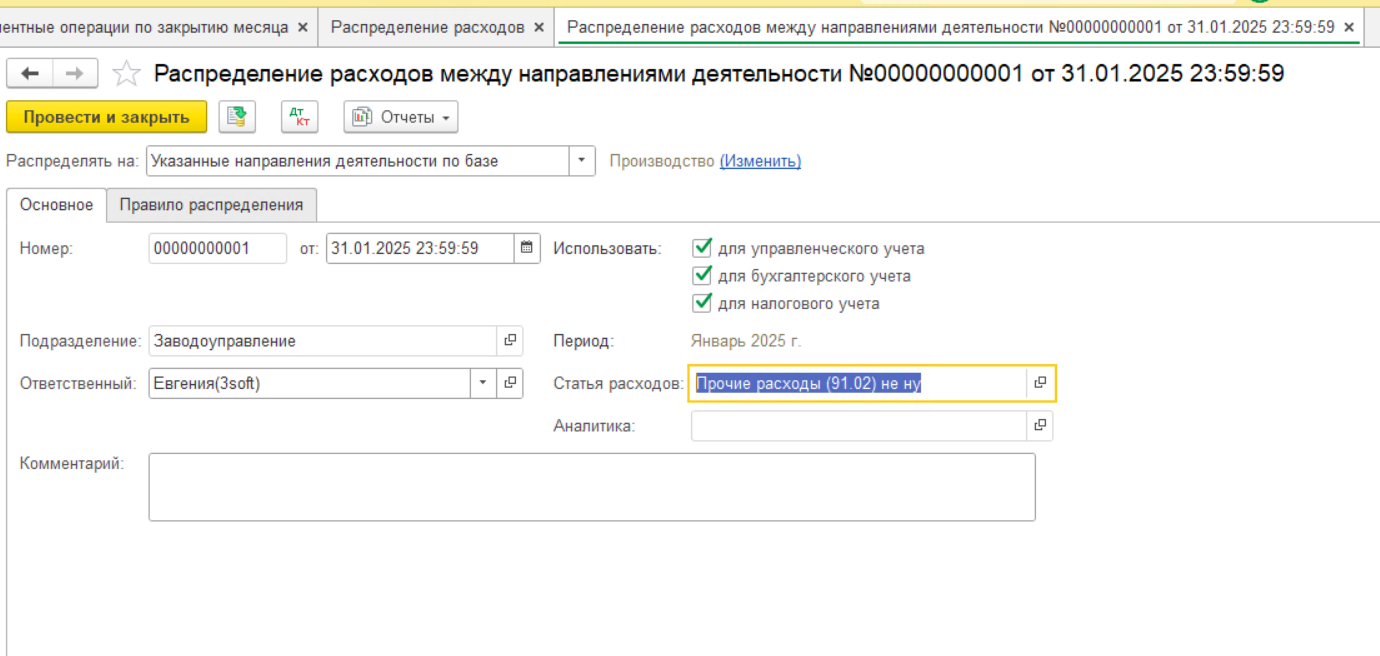Open the Отчеты dropdown menu
Screen dimensions: 1380x656
tap(401, 117)
